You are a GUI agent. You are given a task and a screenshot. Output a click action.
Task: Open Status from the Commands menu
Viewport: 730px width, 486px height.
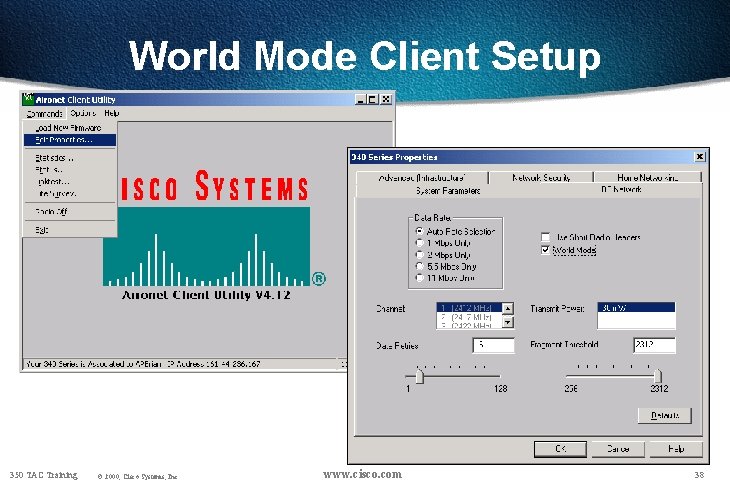tap(70, 169)
